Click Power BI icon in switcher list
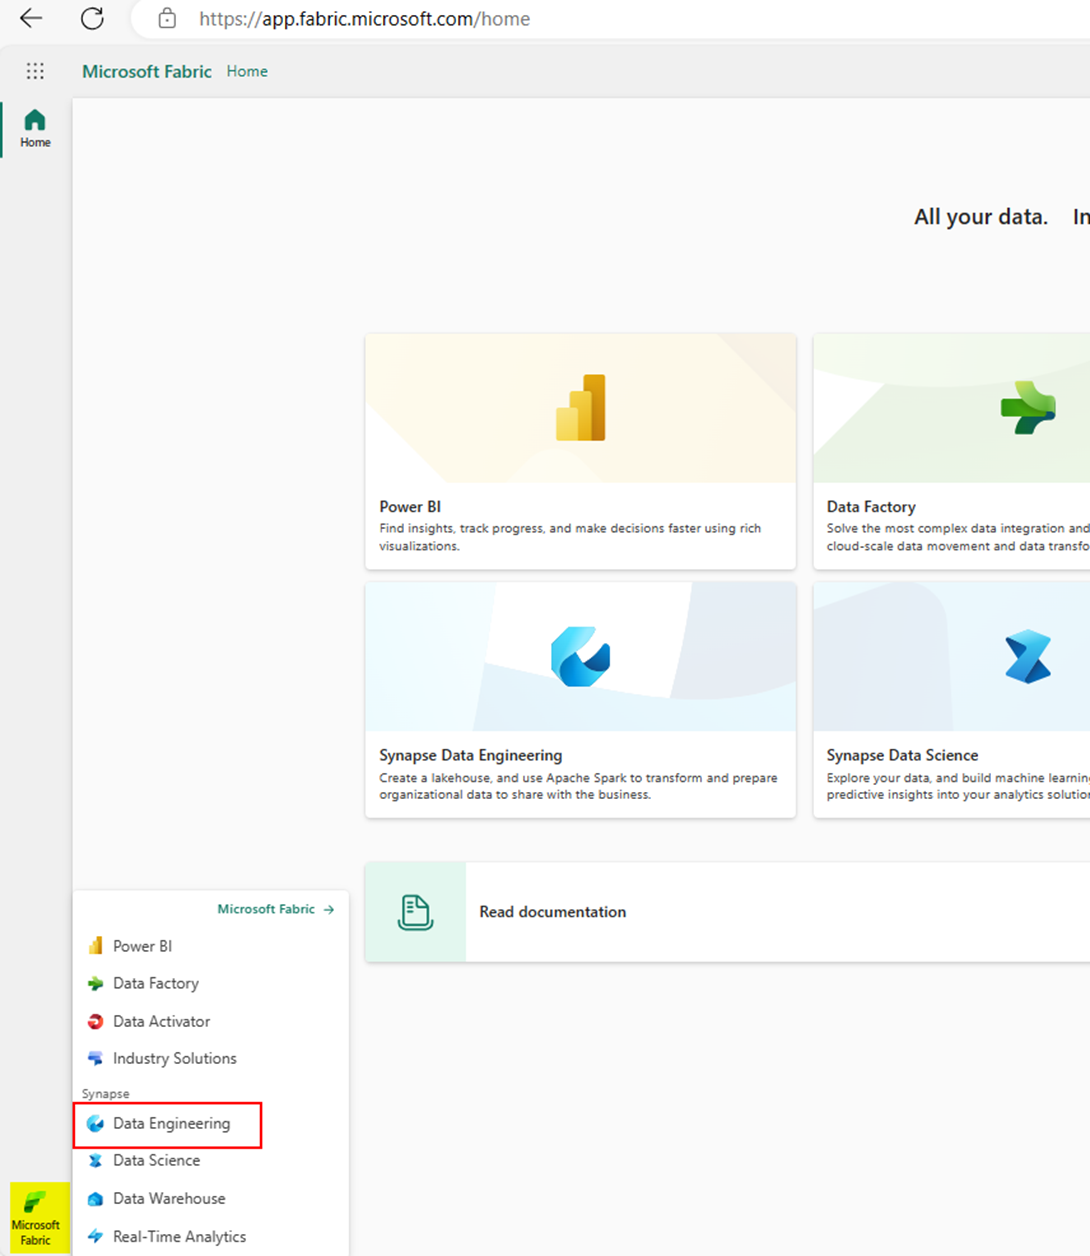Screen dimensions: 1090x1256 click(95, 946)
